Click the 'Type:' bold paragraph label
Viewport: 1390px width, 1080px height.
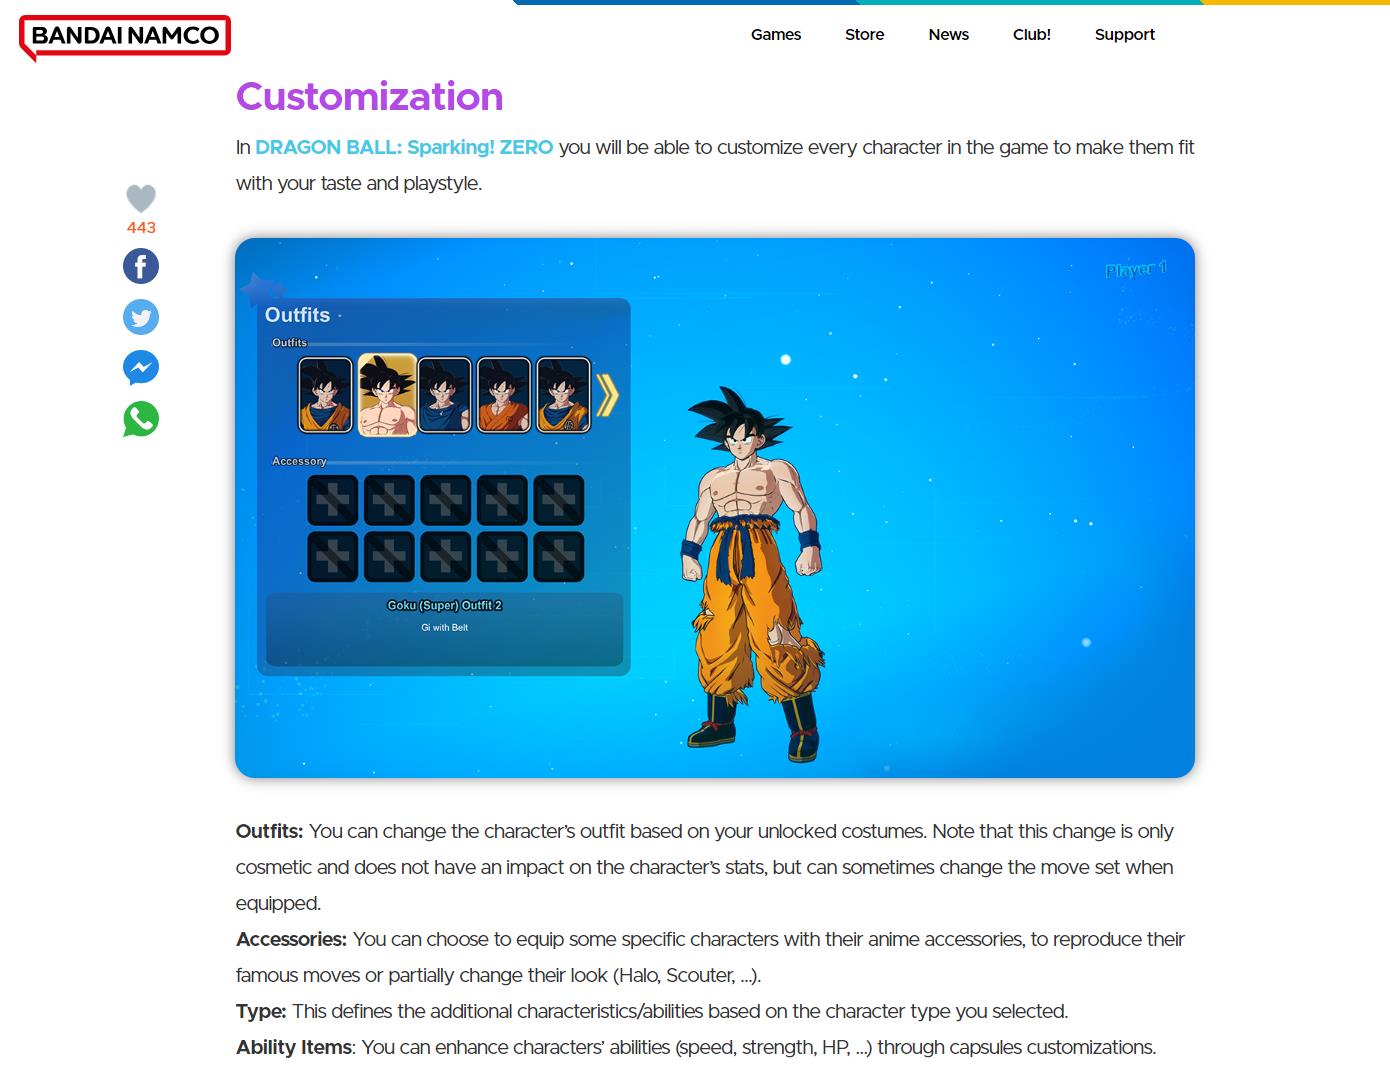261,1011
